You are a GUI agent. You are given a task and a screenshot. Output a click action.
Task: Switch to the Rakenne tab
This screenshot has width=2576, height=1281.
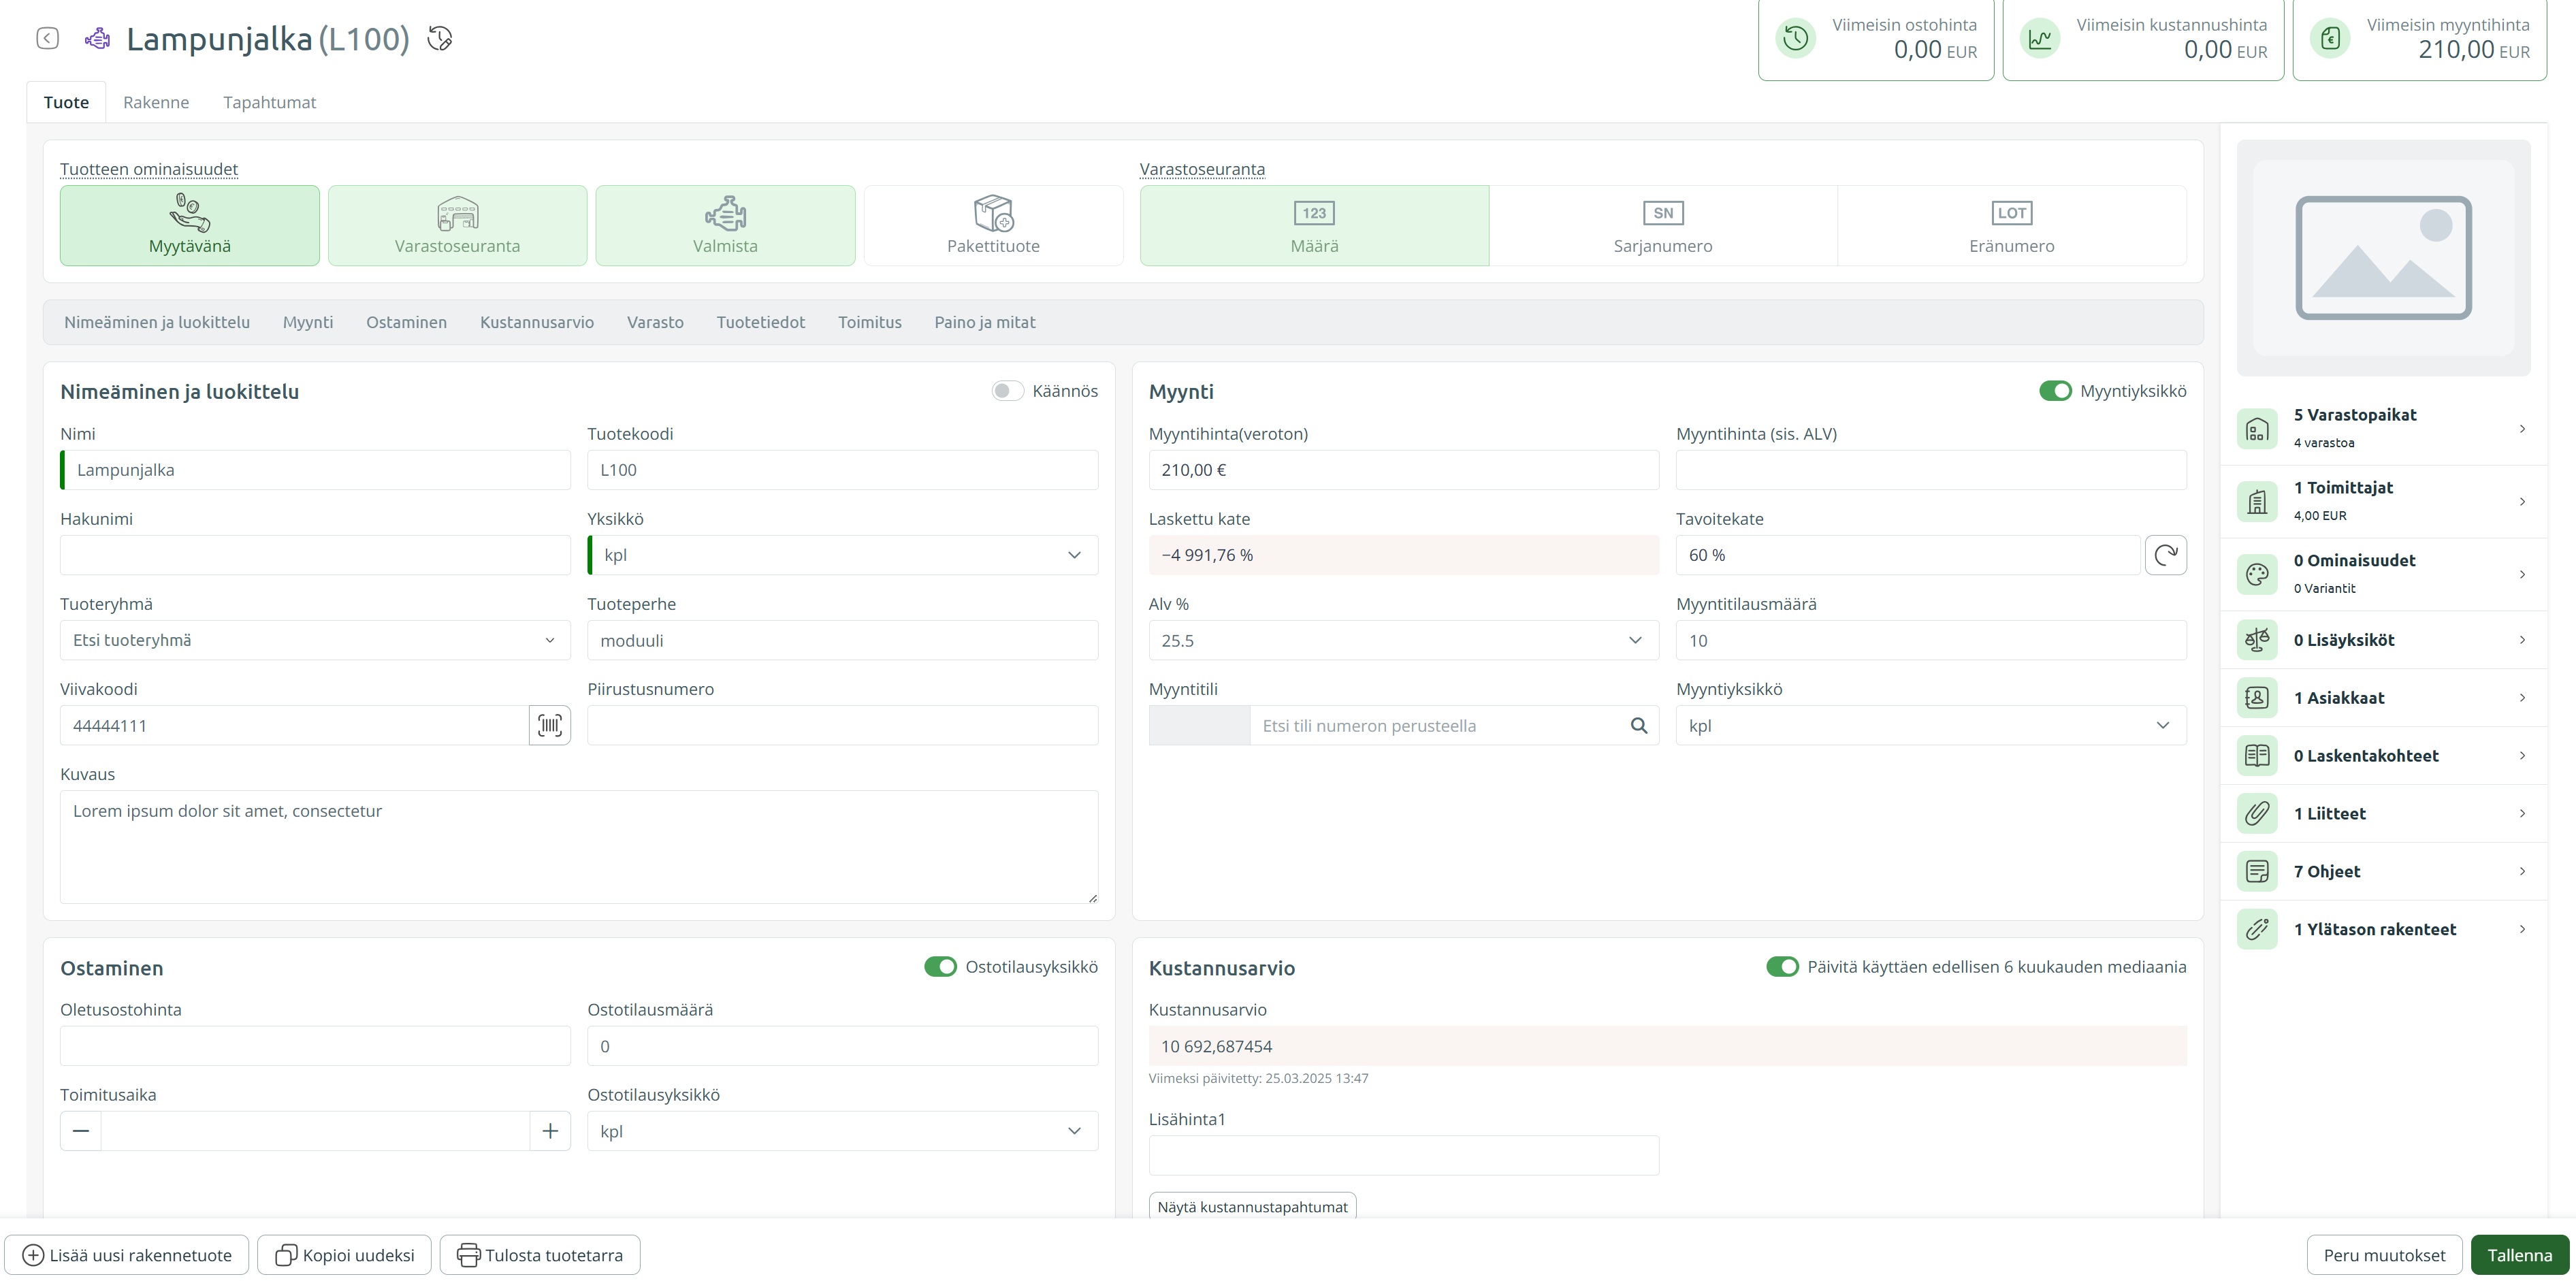[x=156, y=102]
